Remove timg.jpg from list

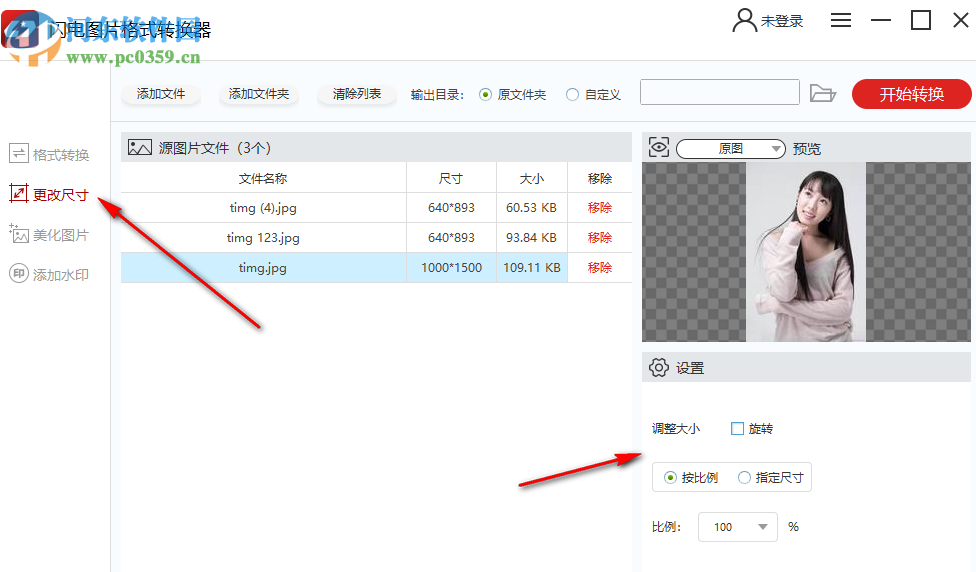tap(599, 268)
